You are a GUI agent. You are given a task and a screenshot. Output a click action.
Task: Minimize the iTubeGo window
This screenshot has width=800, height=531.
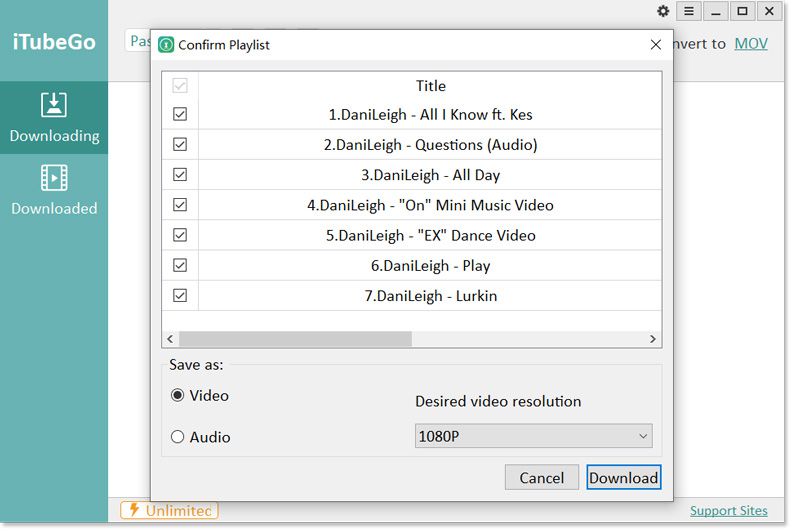pos(716,11)
